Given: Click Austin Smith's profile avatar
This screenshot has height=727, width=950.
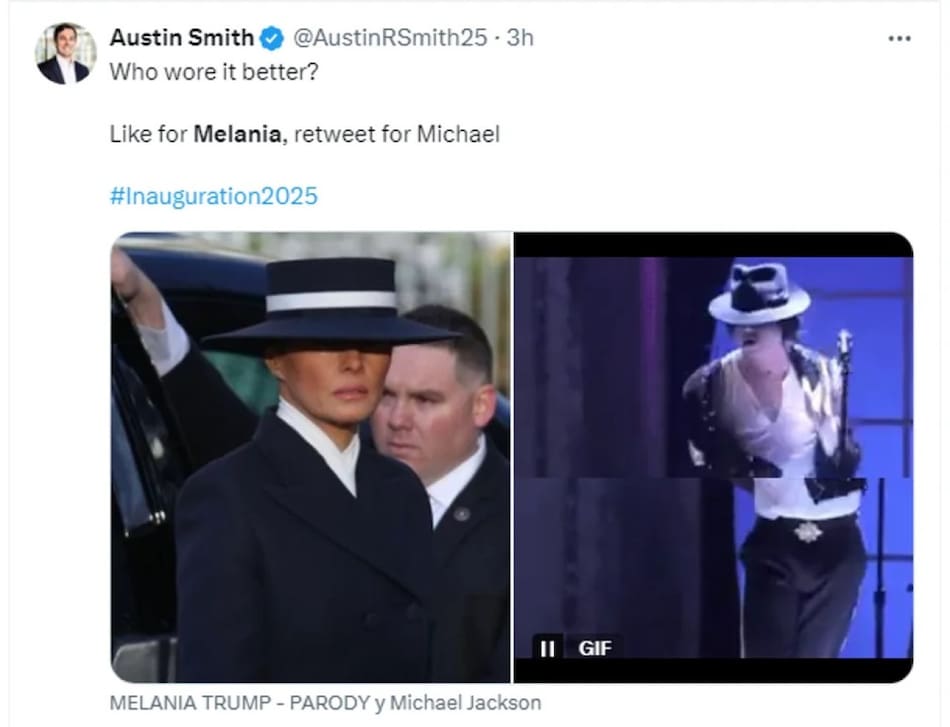Looking at the screenshot, I should point(65,53).
